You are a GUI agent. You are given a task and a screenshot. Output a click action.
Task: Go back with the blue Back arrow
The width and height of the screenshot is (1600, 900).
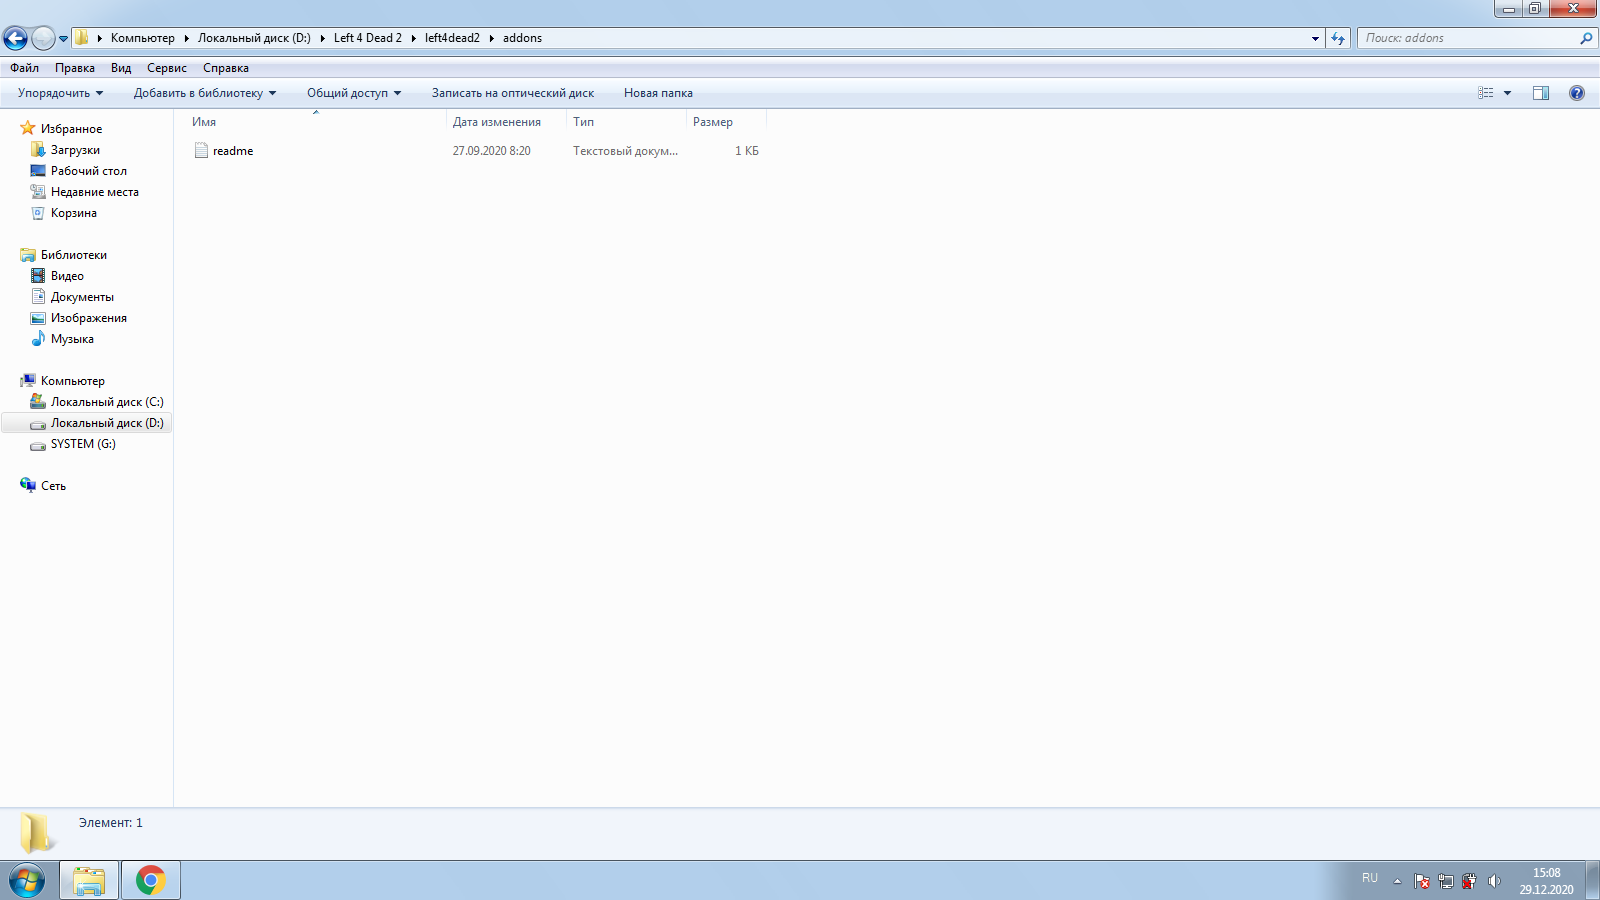(15, 38)
